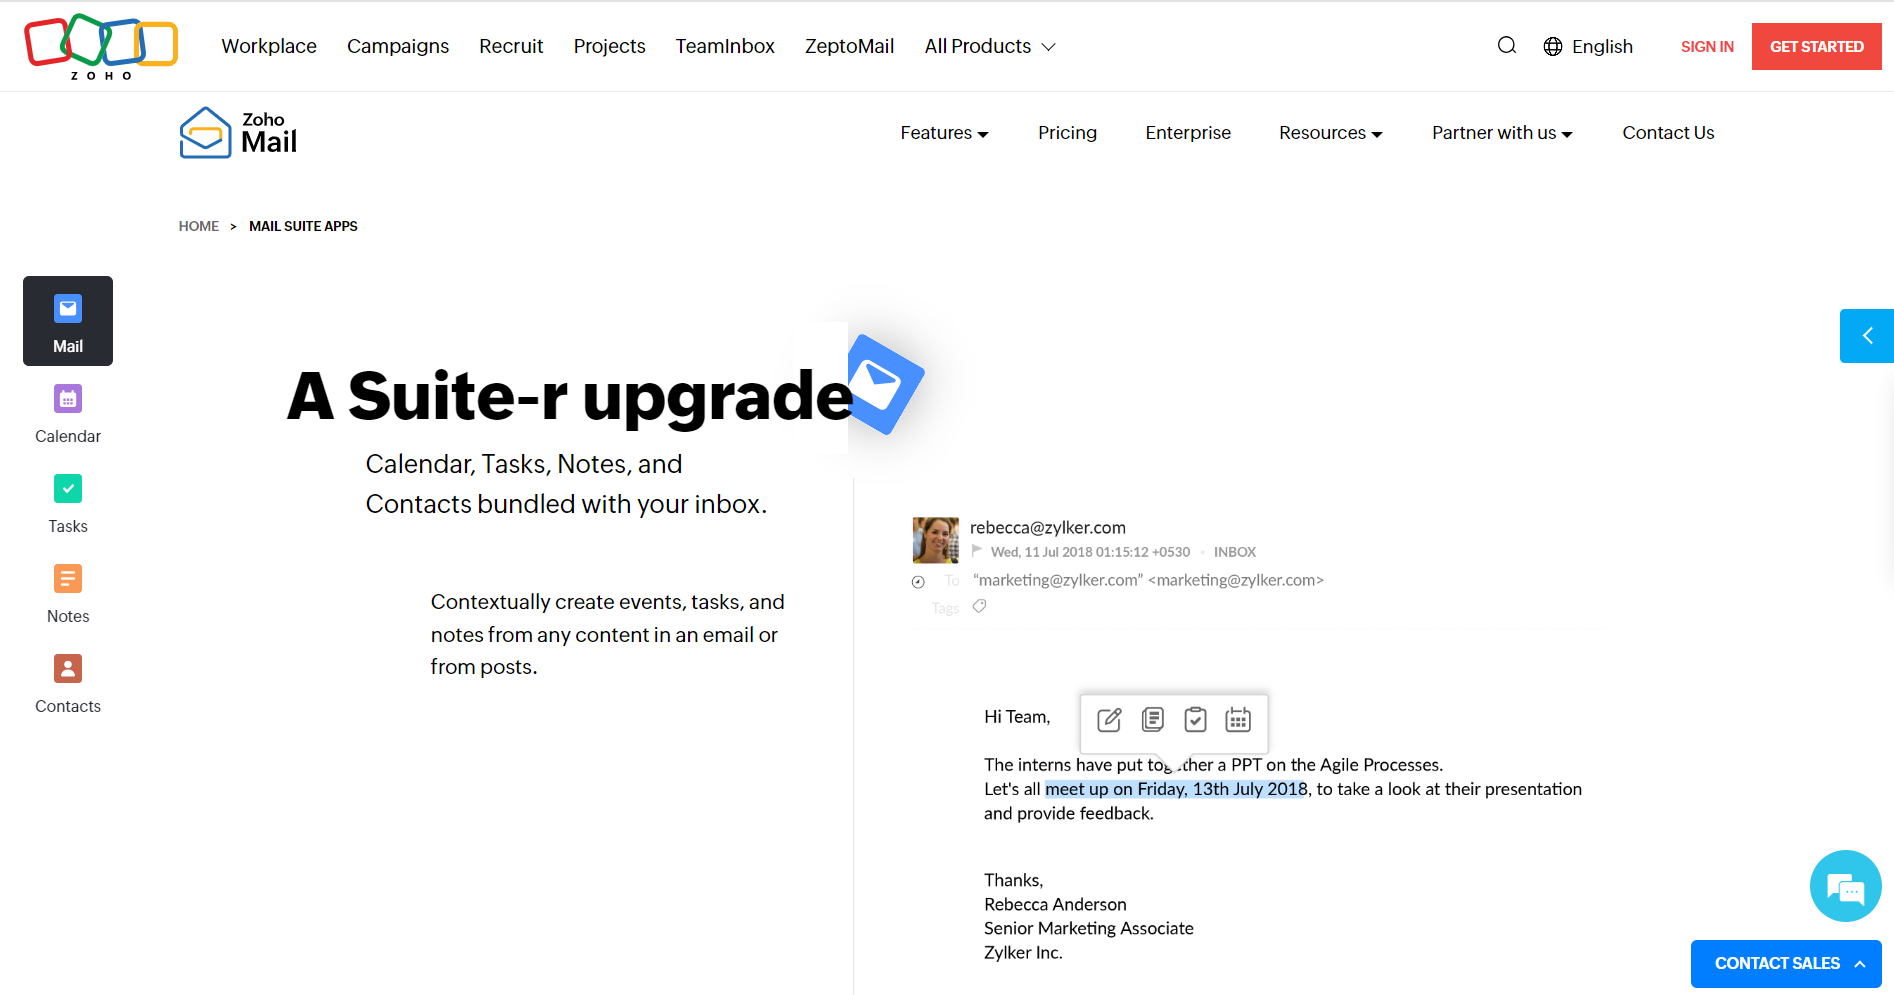Screen dimensions: 1894x995
Task: Select the Calendar app icon in sidebar
Action: [68, 399]
